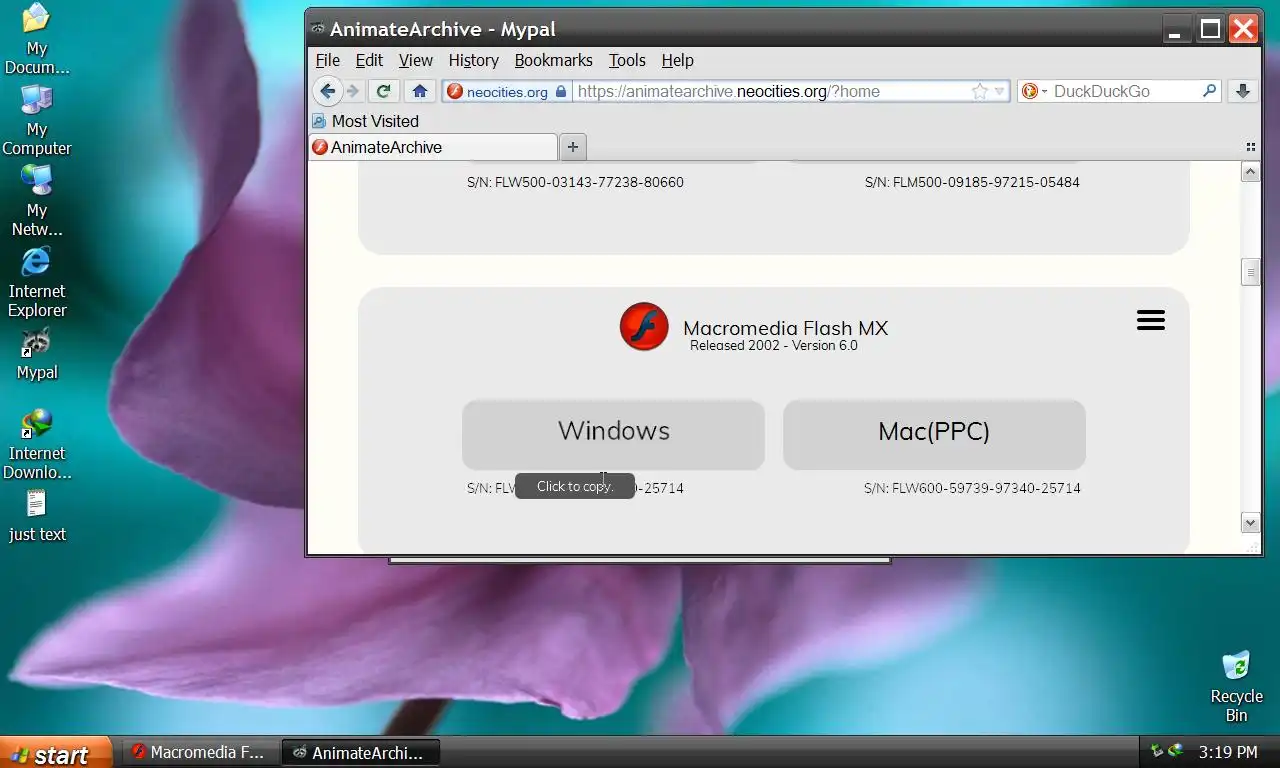Launch Internet Explorer from desktop

(37, 282)
